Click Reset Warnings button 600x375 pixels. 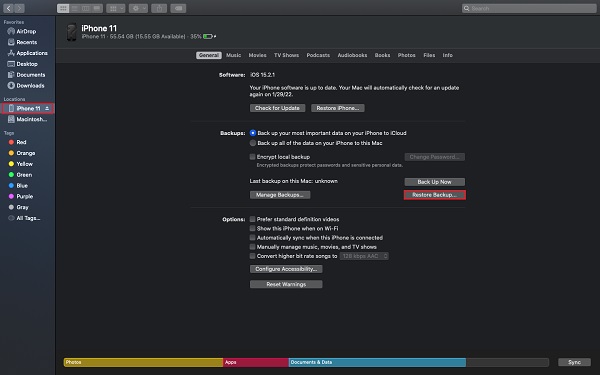tap(286, 284)
